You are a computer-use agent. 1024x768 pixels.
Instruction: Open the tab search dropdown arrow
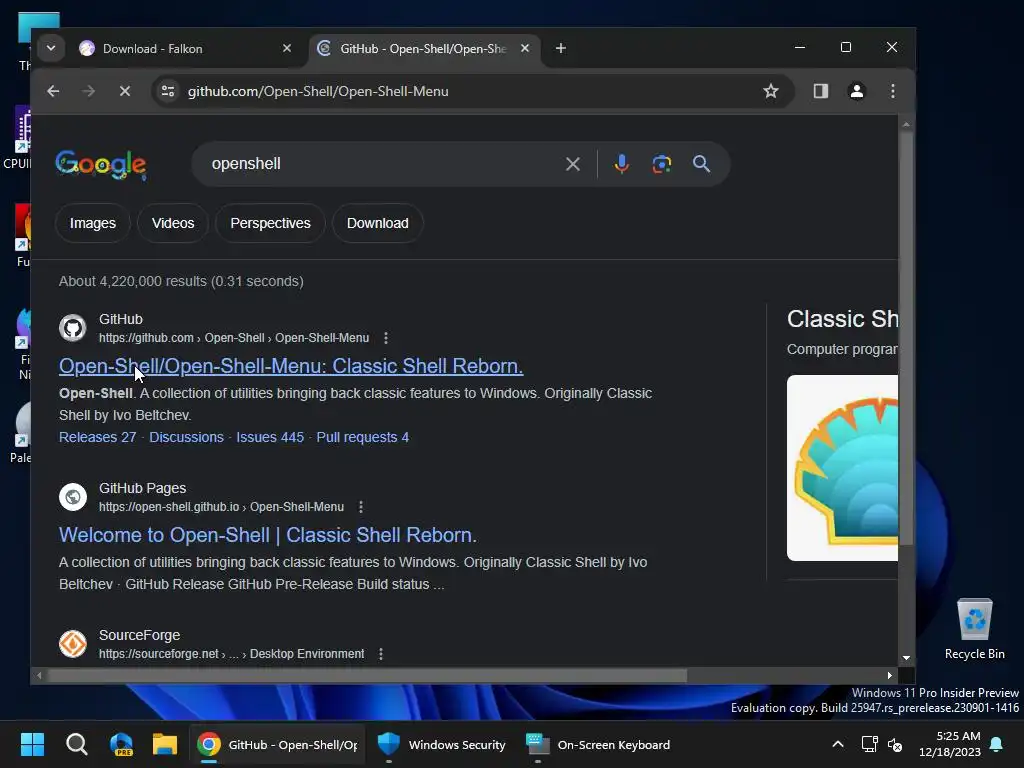(51, 48)
